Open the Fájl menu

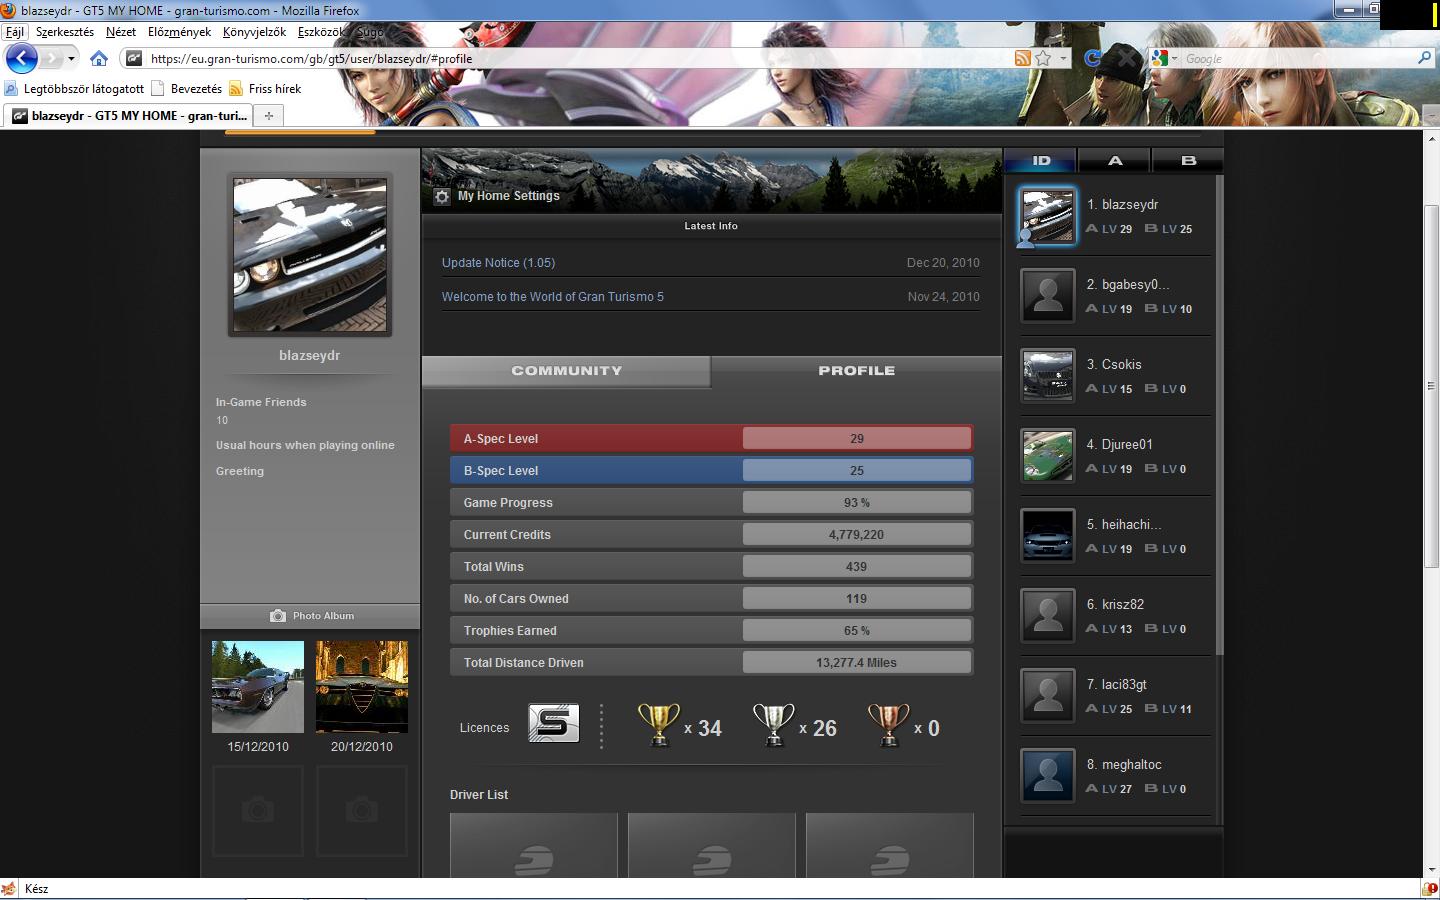point(15,32)
